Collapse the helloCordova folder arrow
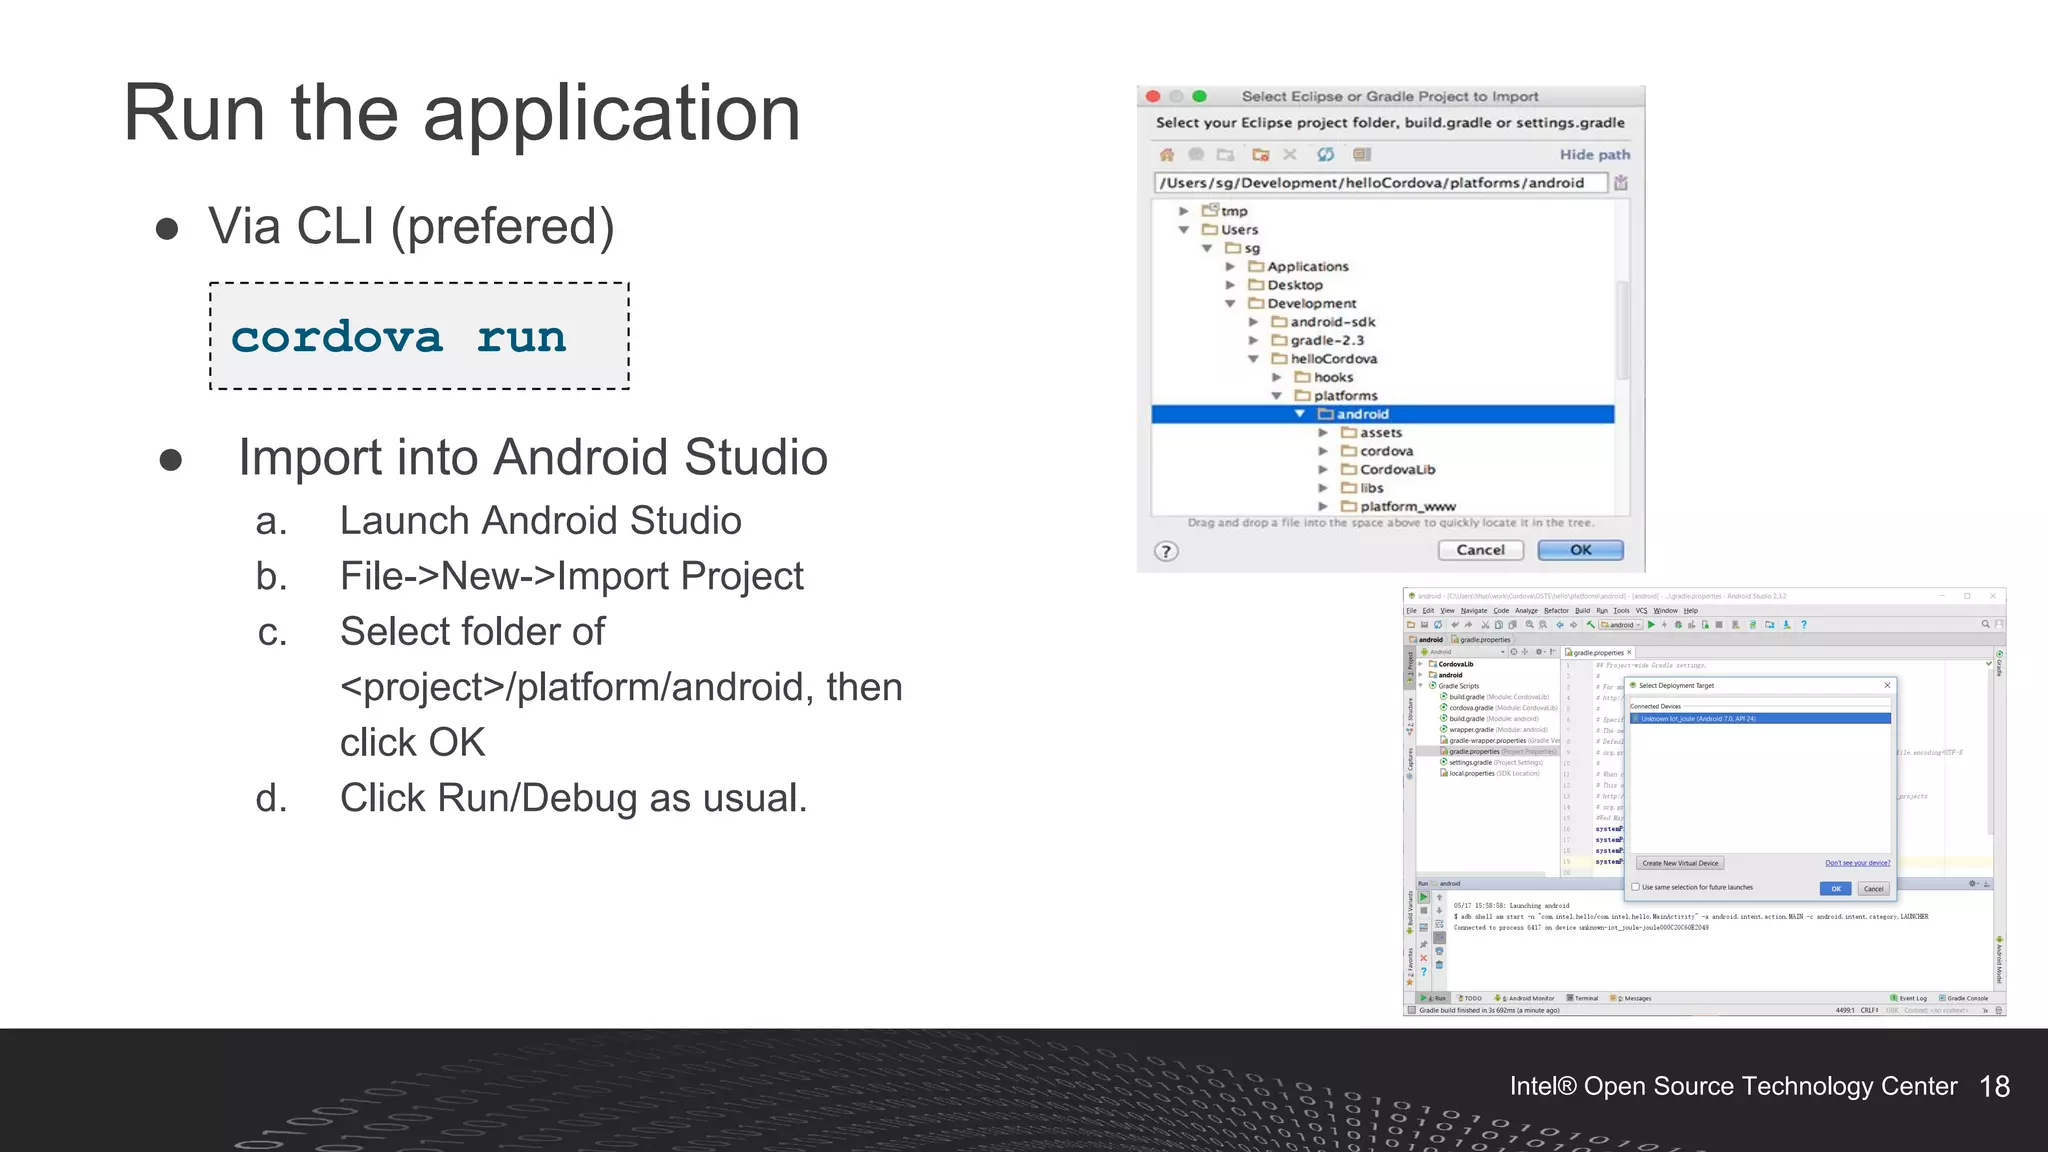 point(1253,359)
